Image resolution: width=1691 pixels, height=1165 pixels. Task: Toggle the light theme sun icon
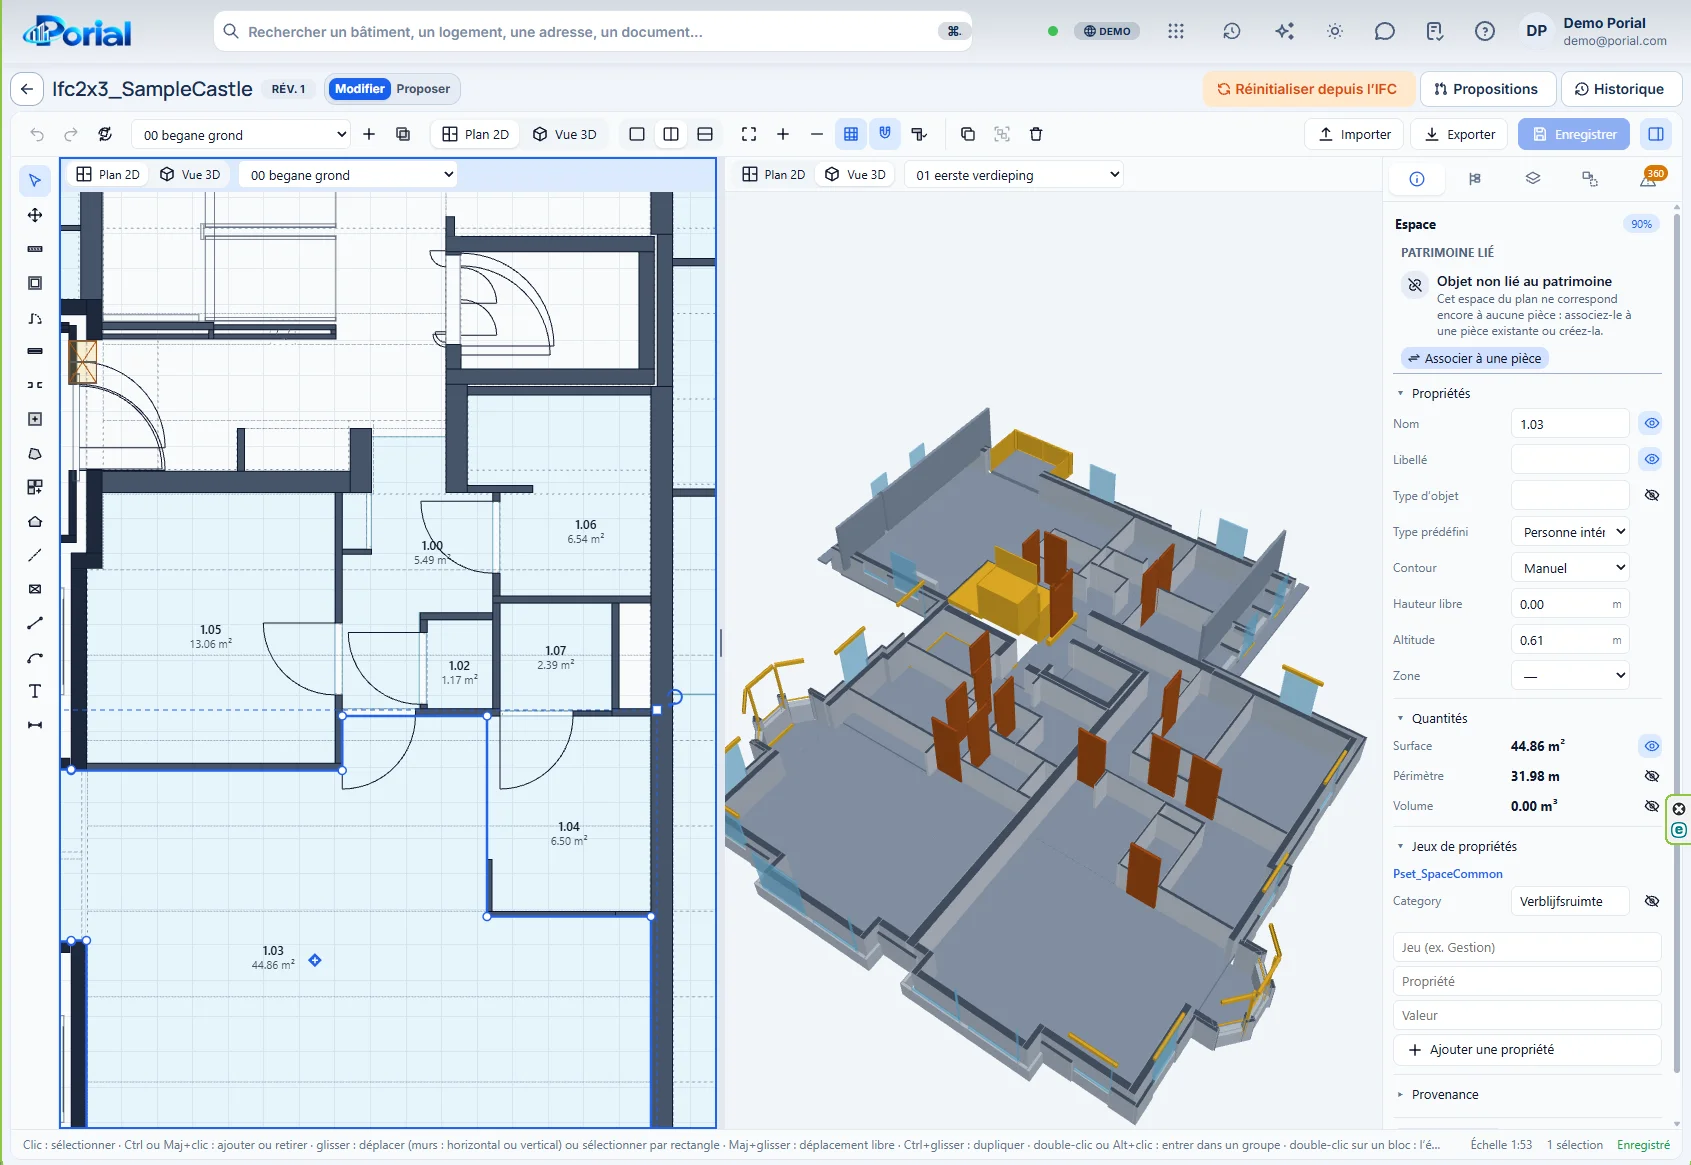tap(1335, 31)
